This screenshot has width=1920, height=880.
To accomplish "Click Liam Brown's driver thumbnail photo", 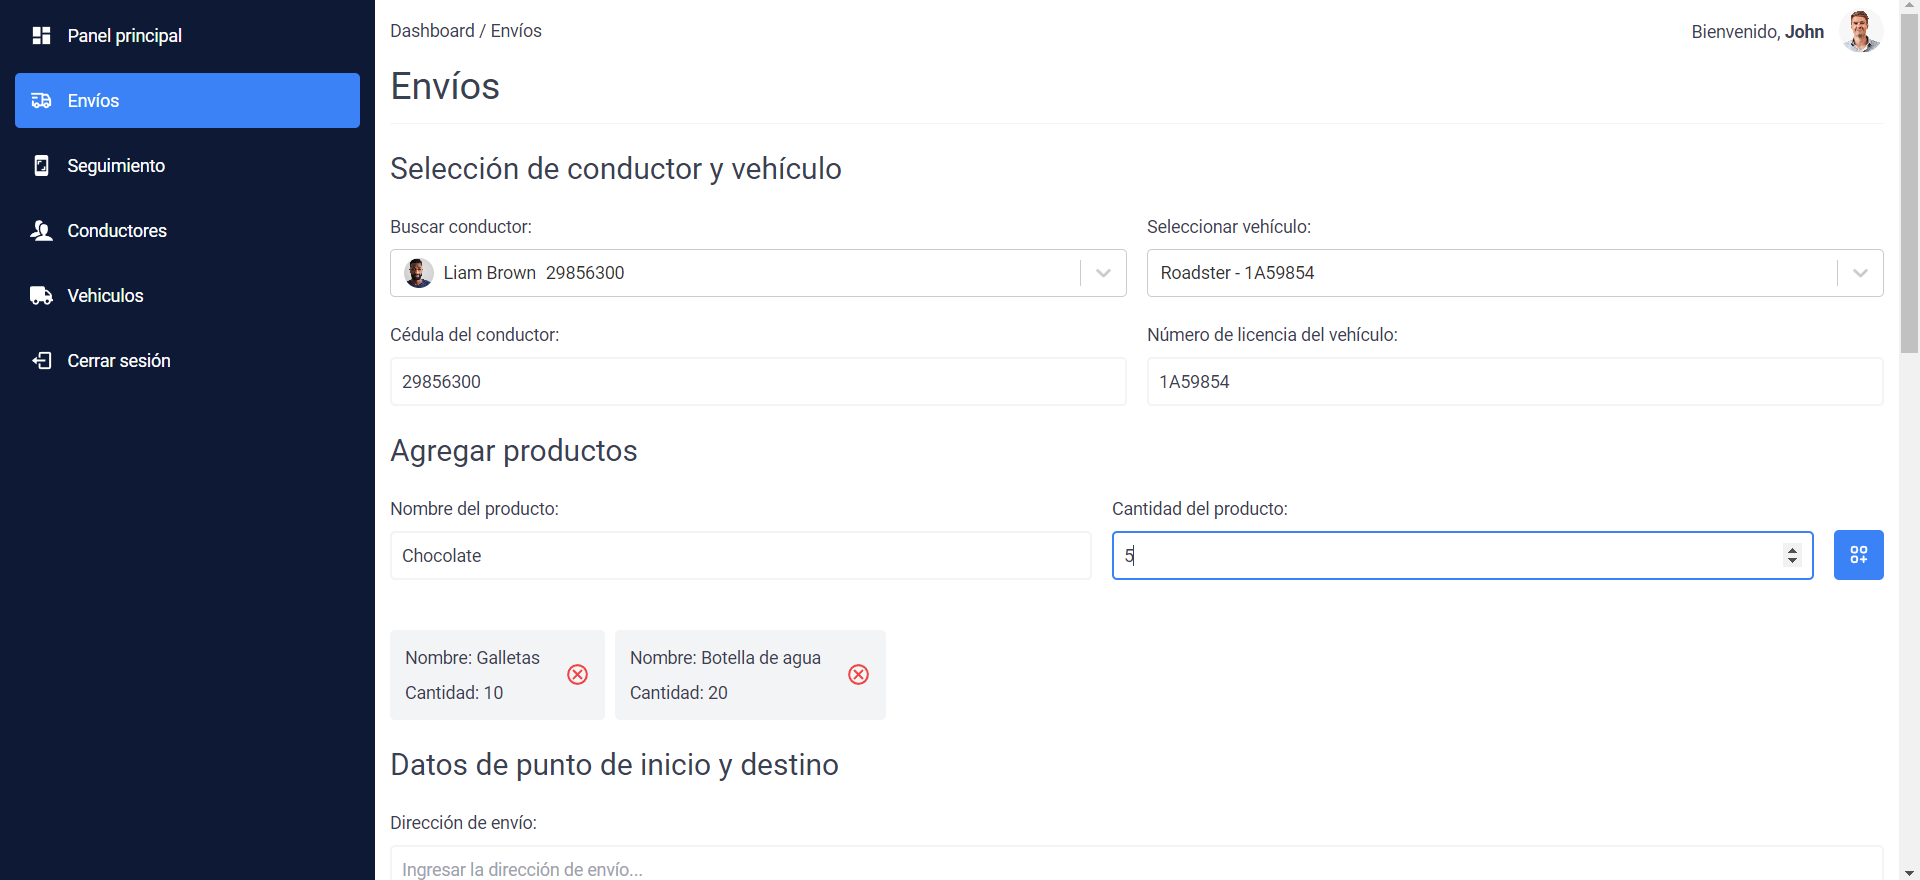I will [x=419, y=272].
